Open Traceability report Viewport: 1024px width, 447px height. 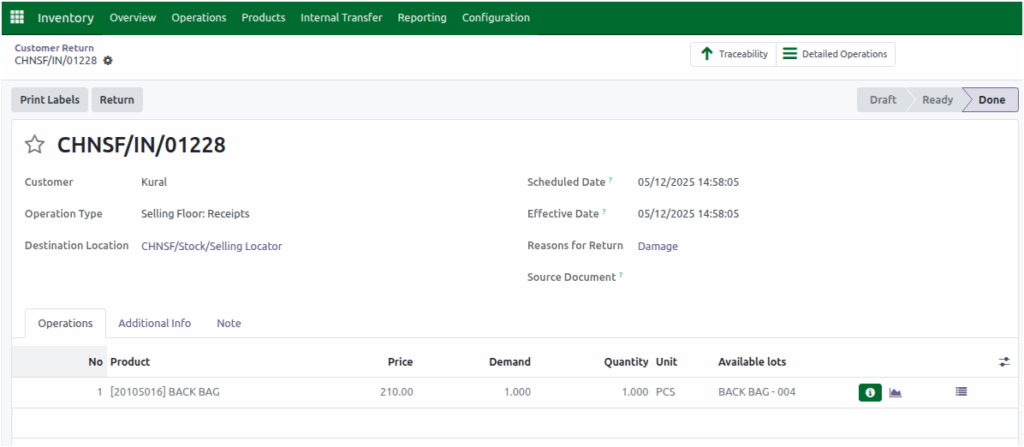click(733, 54)
